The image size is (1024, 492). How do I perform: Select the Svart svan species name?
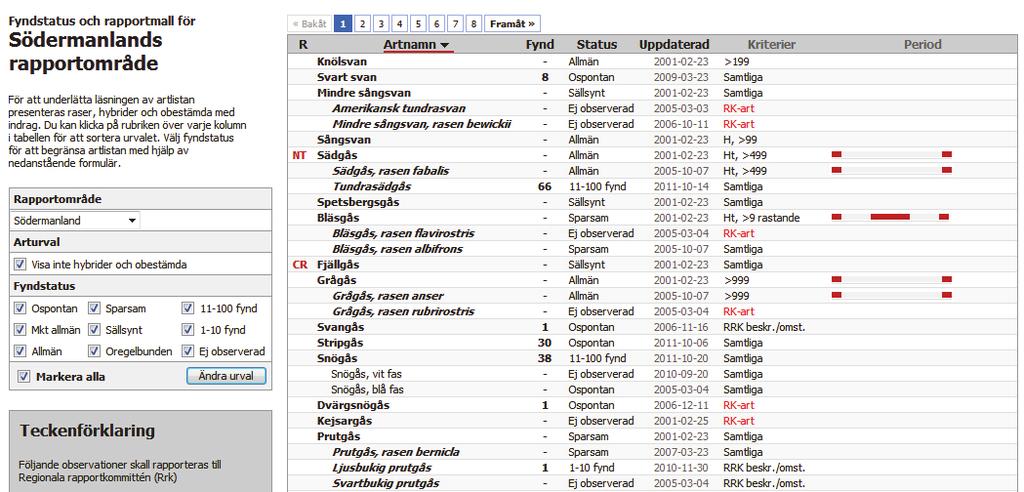pos(347,77)
